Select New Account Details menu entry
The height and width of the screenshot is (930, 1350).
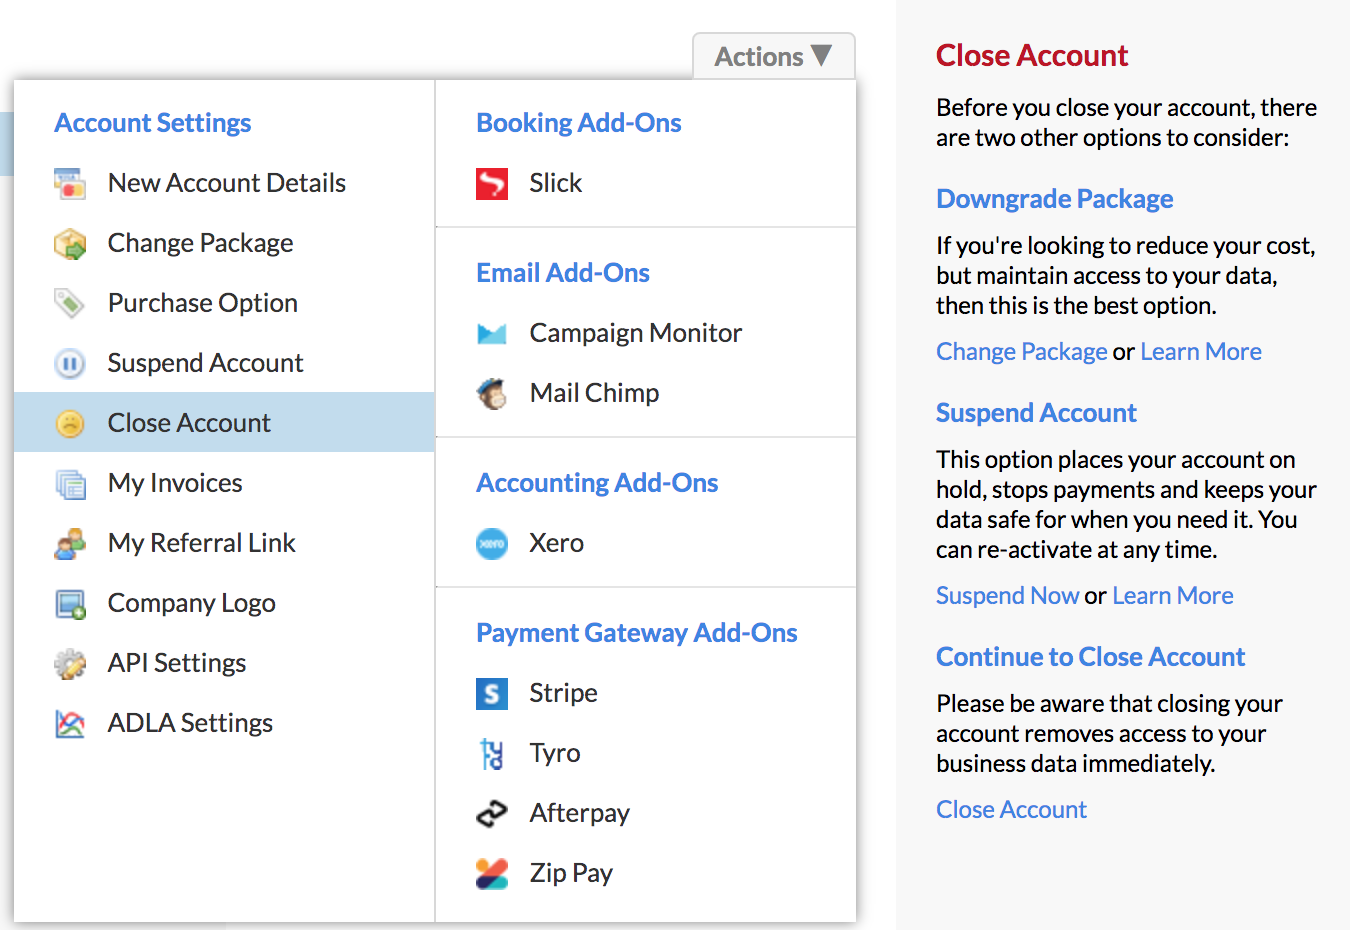point(224,183)
